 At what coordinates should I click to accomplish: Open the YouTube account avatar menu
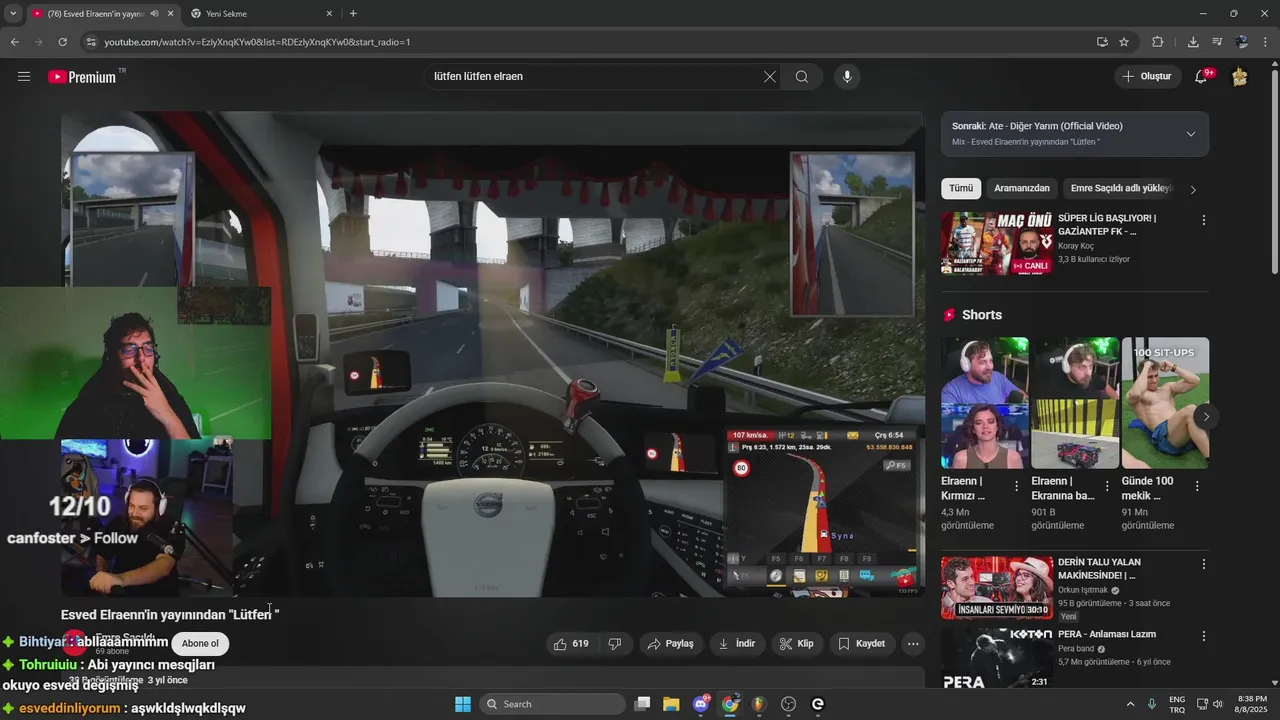pyautogui.click(x=1240, y=76)
